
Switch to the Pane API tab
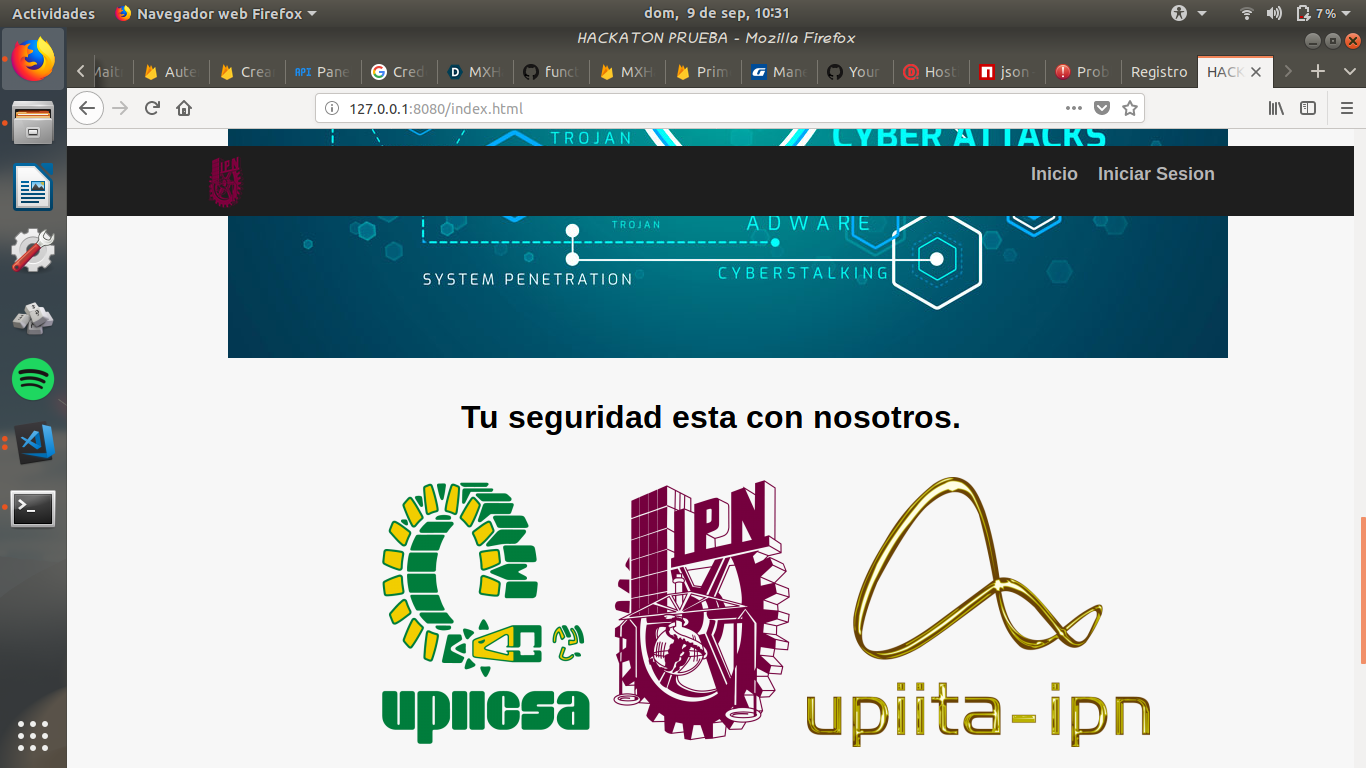click(323, 72)
